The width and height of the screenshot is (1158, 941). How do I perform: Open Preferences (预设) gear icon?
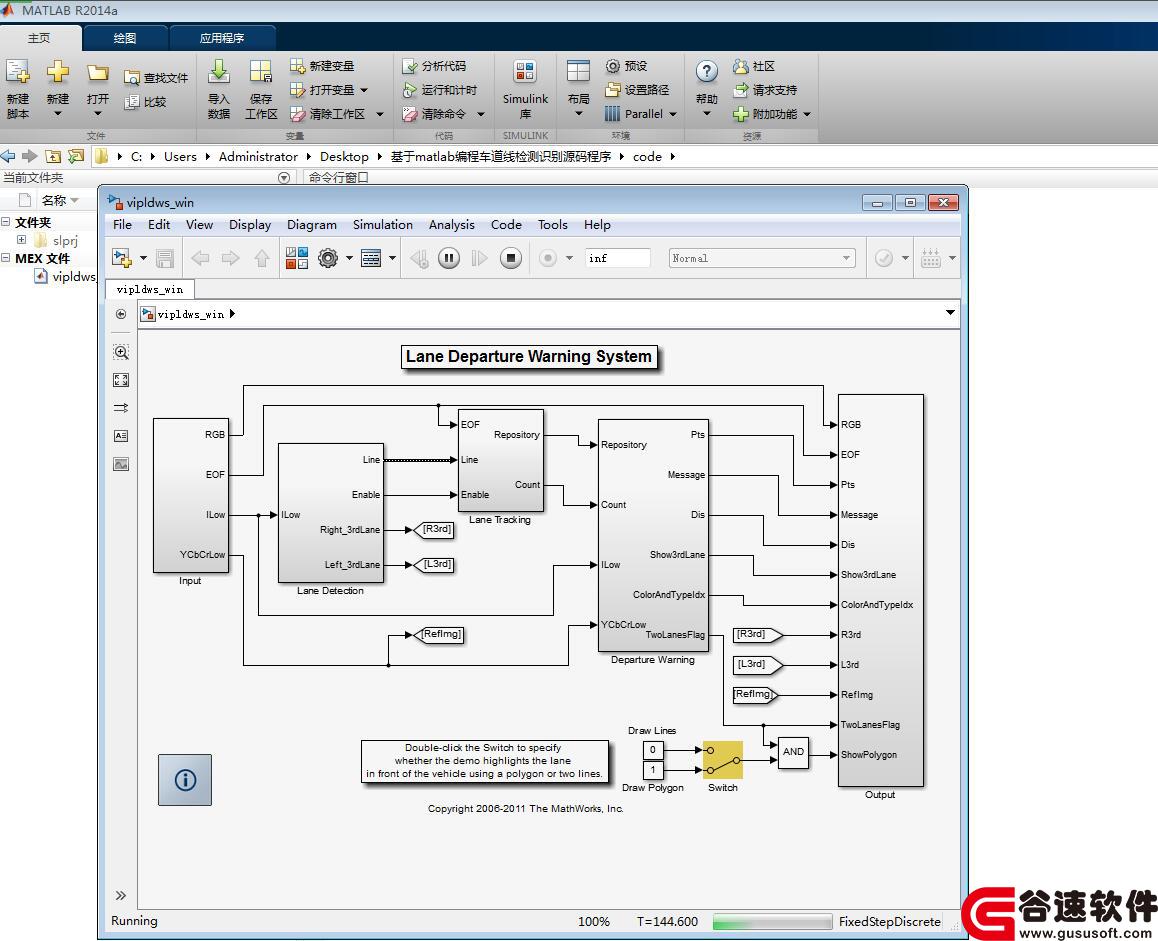point(613,66)
